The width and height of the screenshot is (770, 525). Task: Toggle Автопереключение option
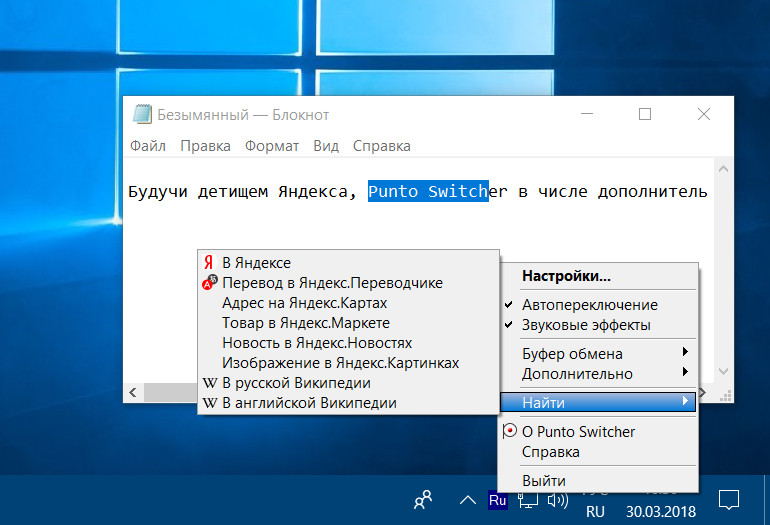click(598, 305)
